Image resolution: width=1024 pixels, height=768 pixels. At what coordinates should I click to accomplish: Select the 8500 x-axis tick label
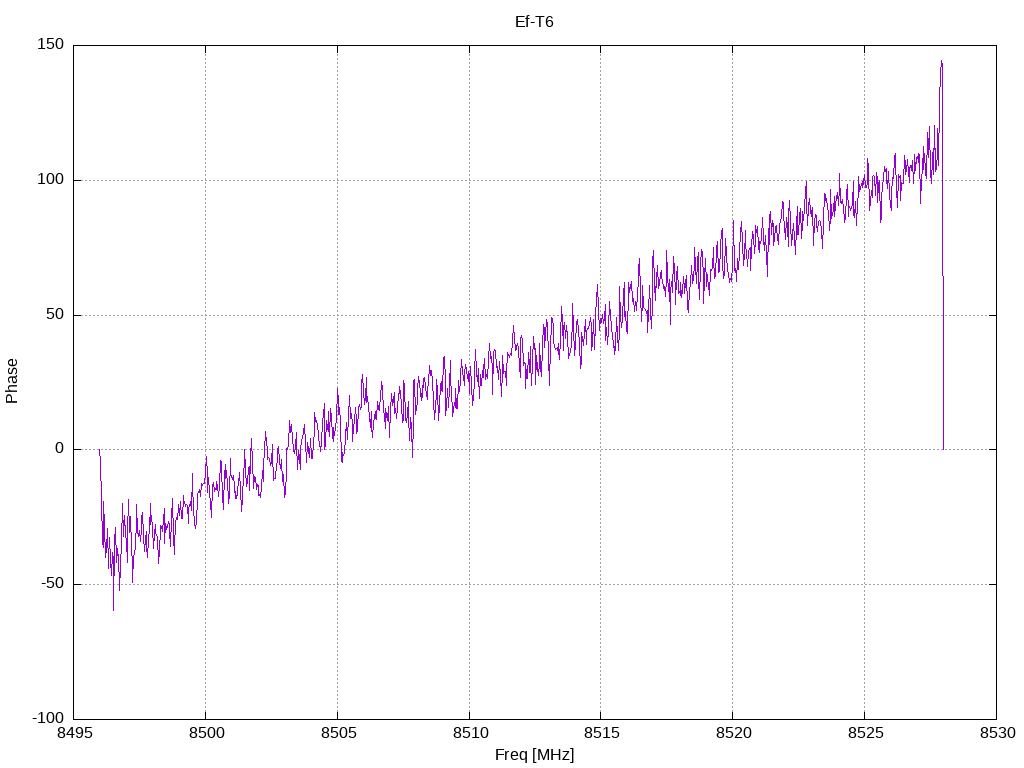[x=206, y=733]
